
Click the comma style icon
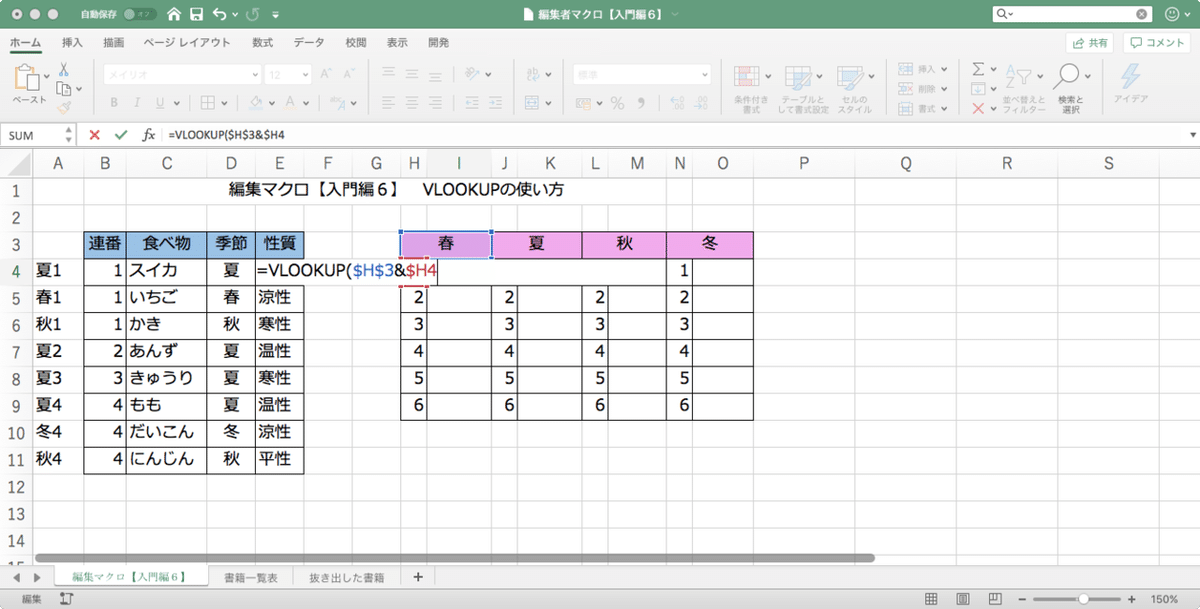pos(639,102)
